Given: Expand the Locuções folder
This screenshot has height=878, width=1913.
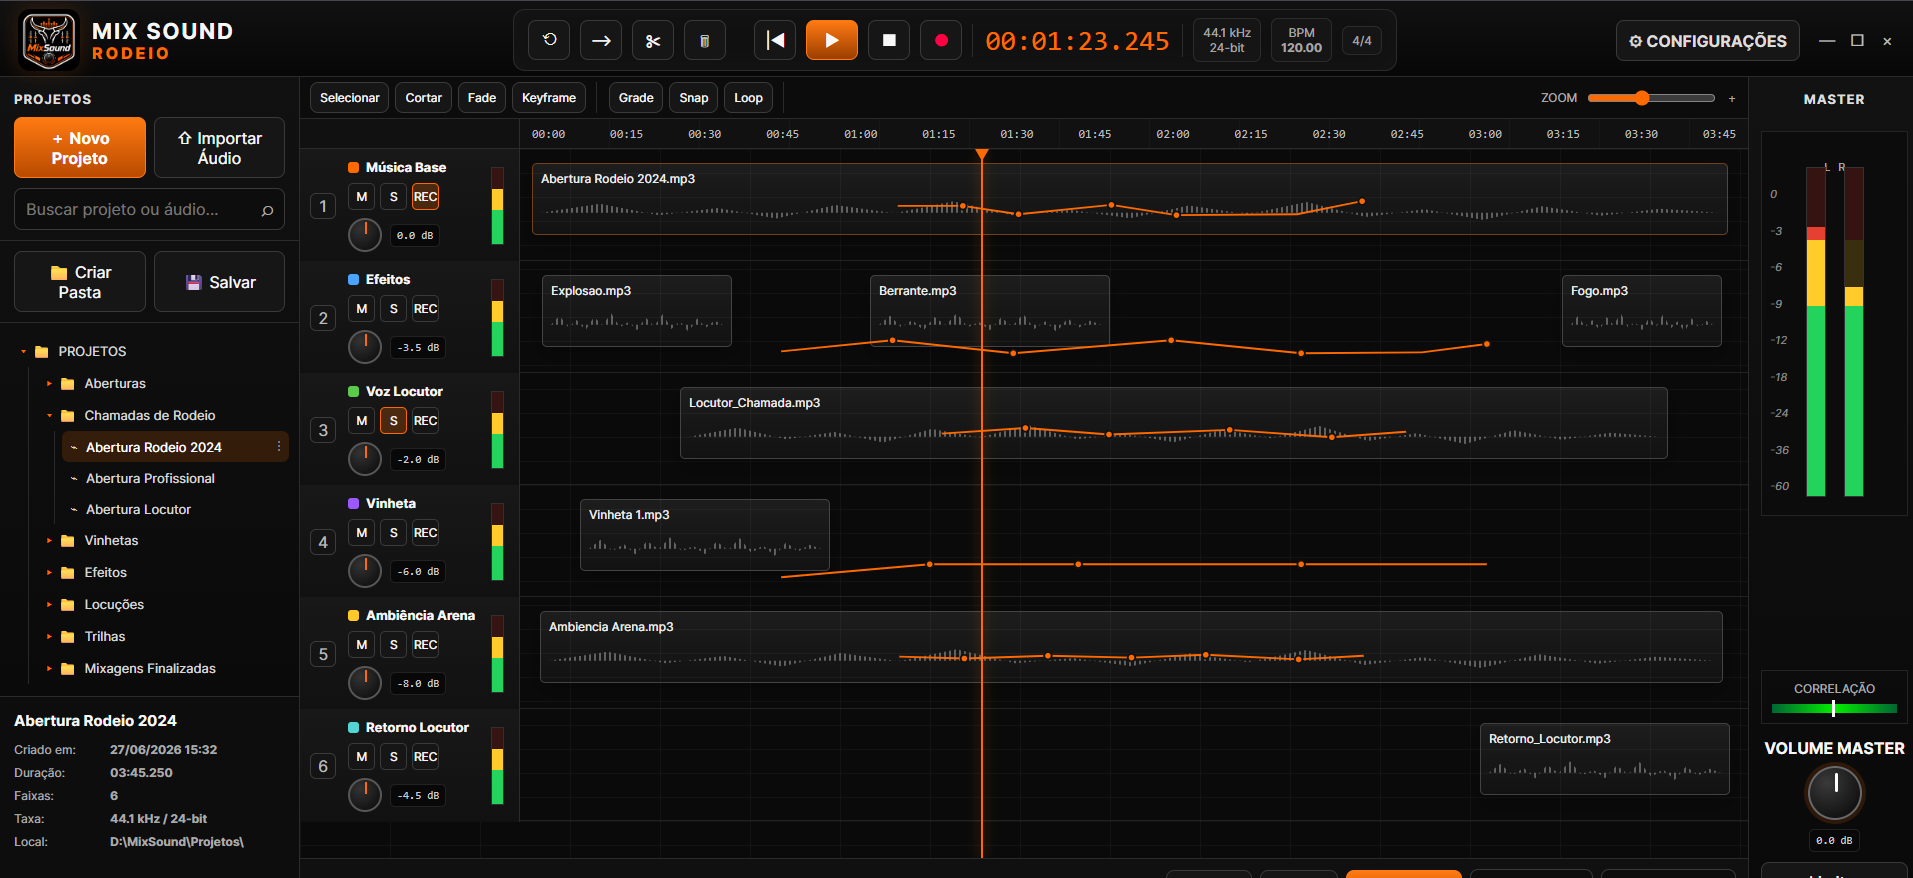Looking at the screenshot, I should (x=49, y=605).
